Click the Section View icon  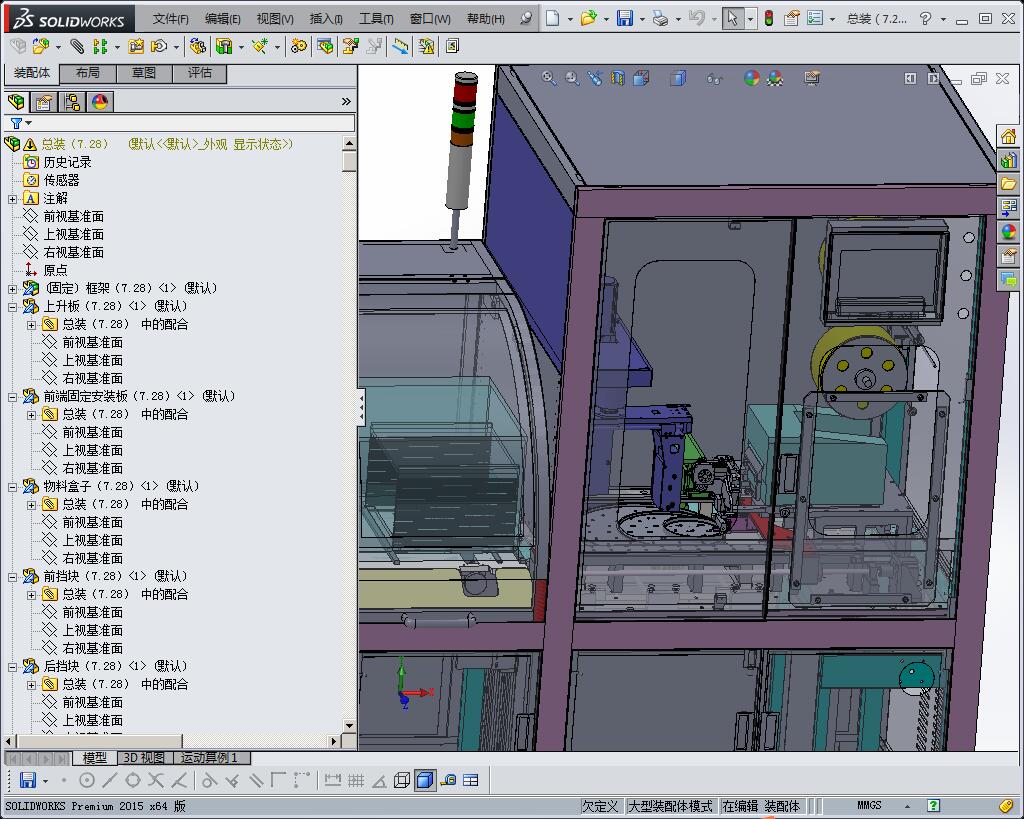tap(618, 78)
